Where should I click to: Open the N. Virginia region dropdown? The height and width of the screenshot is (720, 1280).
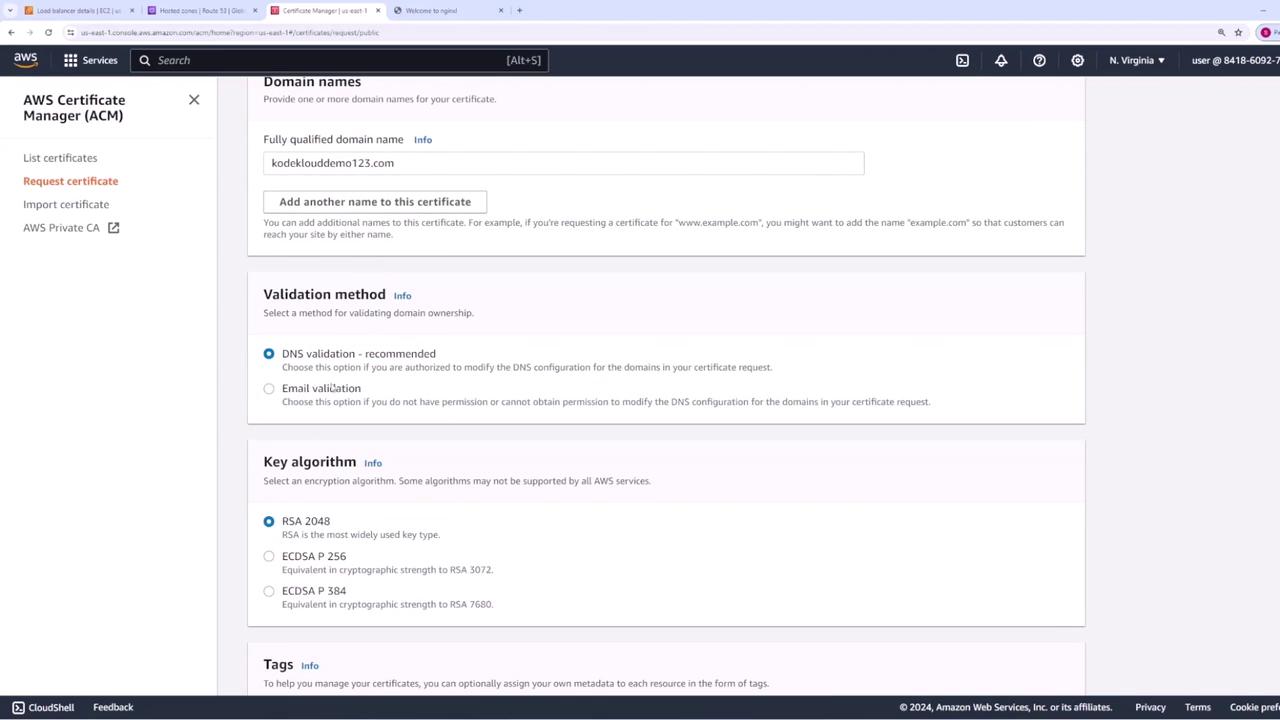(x=1137, y=60)
